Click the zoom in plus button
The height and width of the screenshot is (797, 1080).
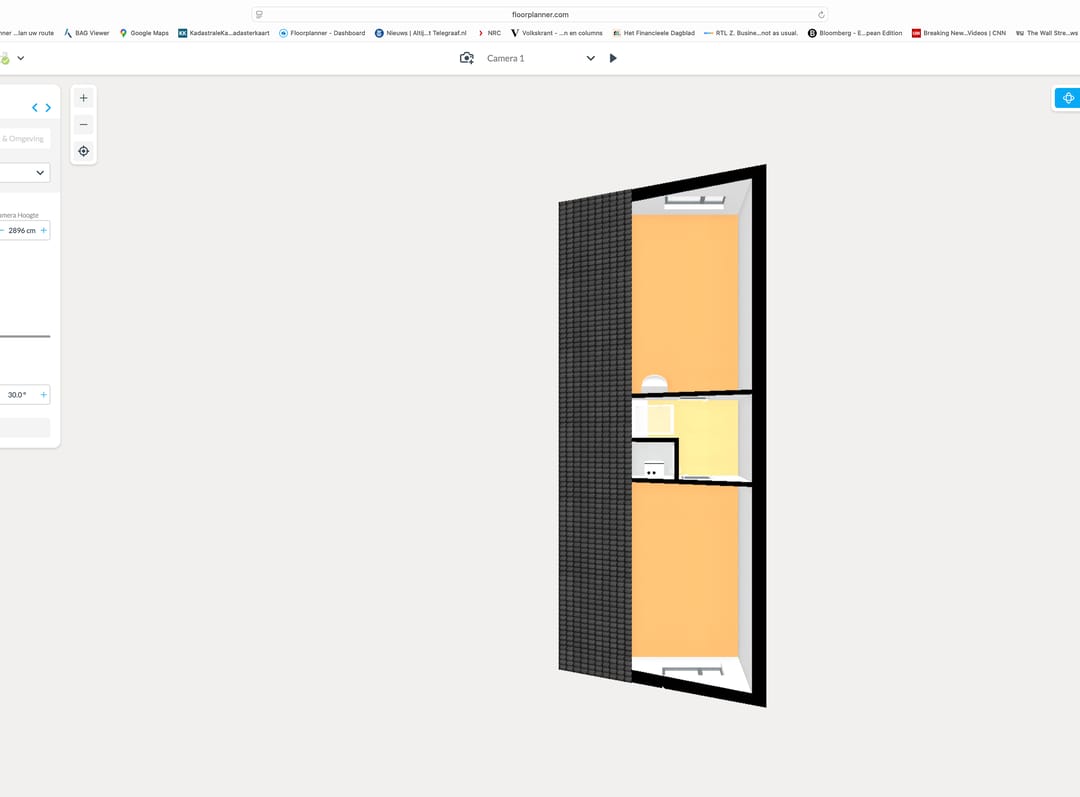click(x=84, y=98)
